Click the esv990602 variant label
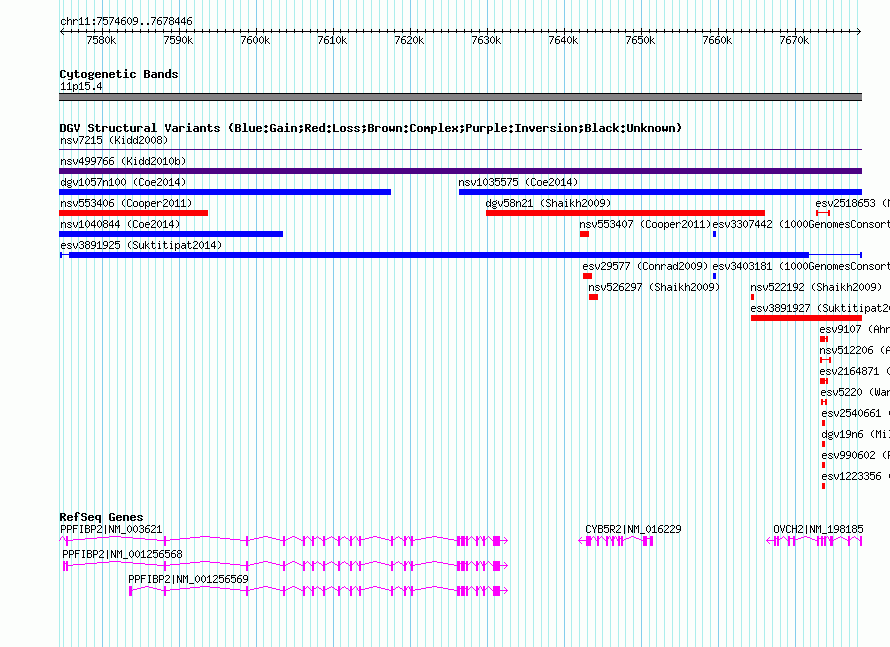This screenshot has height=647, width=890. pos(855,455)
